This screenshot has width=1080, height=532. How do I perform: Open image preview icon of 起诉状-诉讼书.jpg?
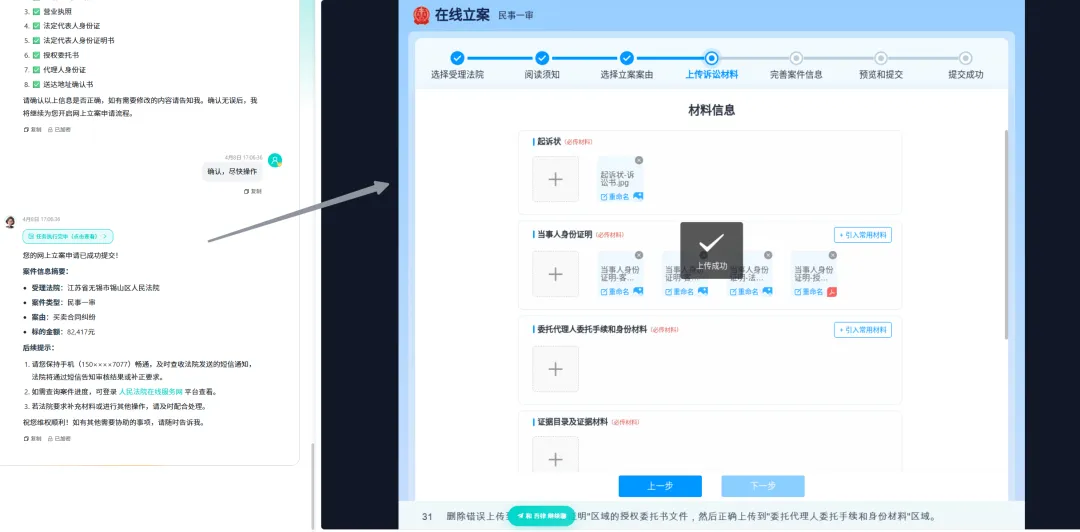pyautogui.click(x=638, y=196)
